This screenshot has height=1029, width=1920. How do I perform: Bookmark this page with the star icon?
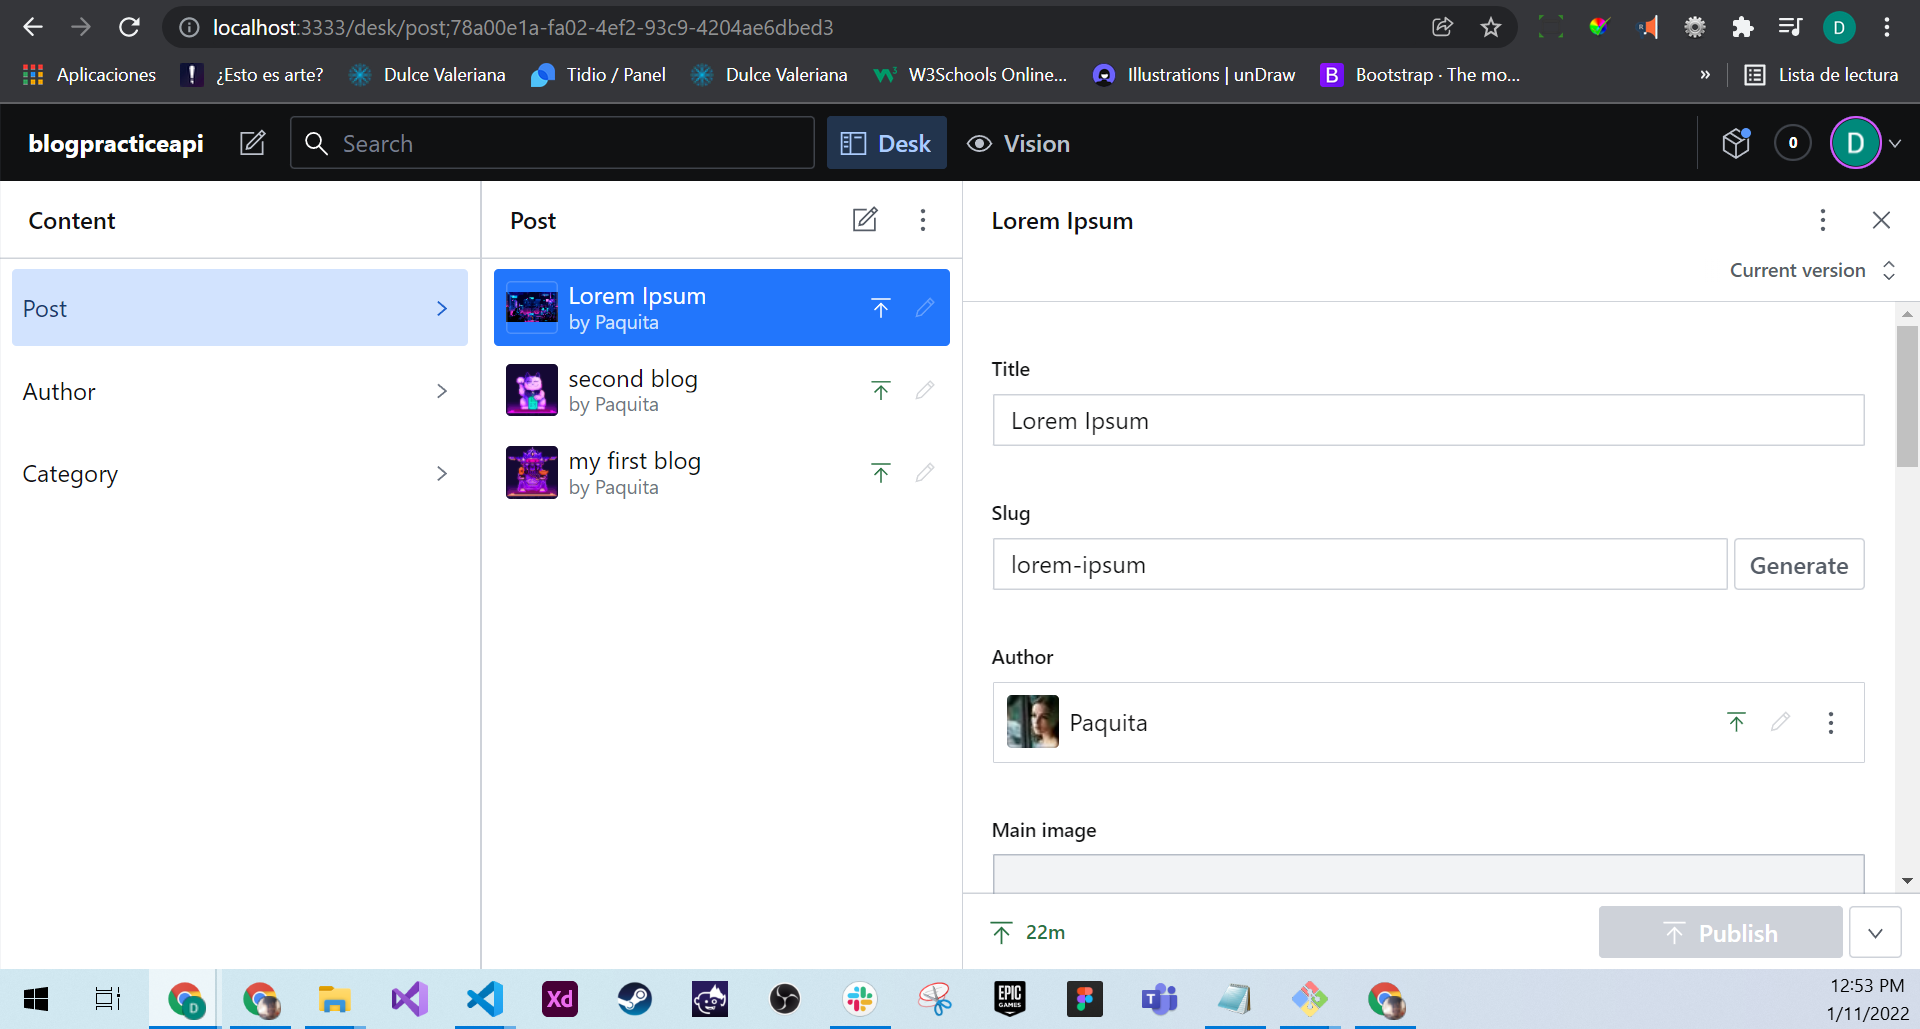1491,27
